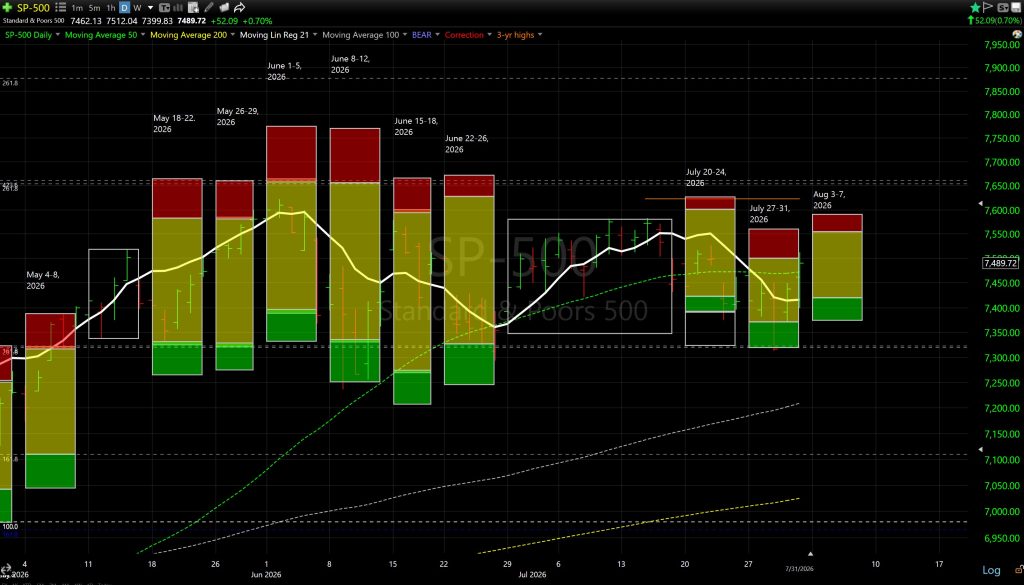Click the open folder icon in toolbar
Image resolution: width=1024 pixels, height=585 pixels.
point(224,8)
